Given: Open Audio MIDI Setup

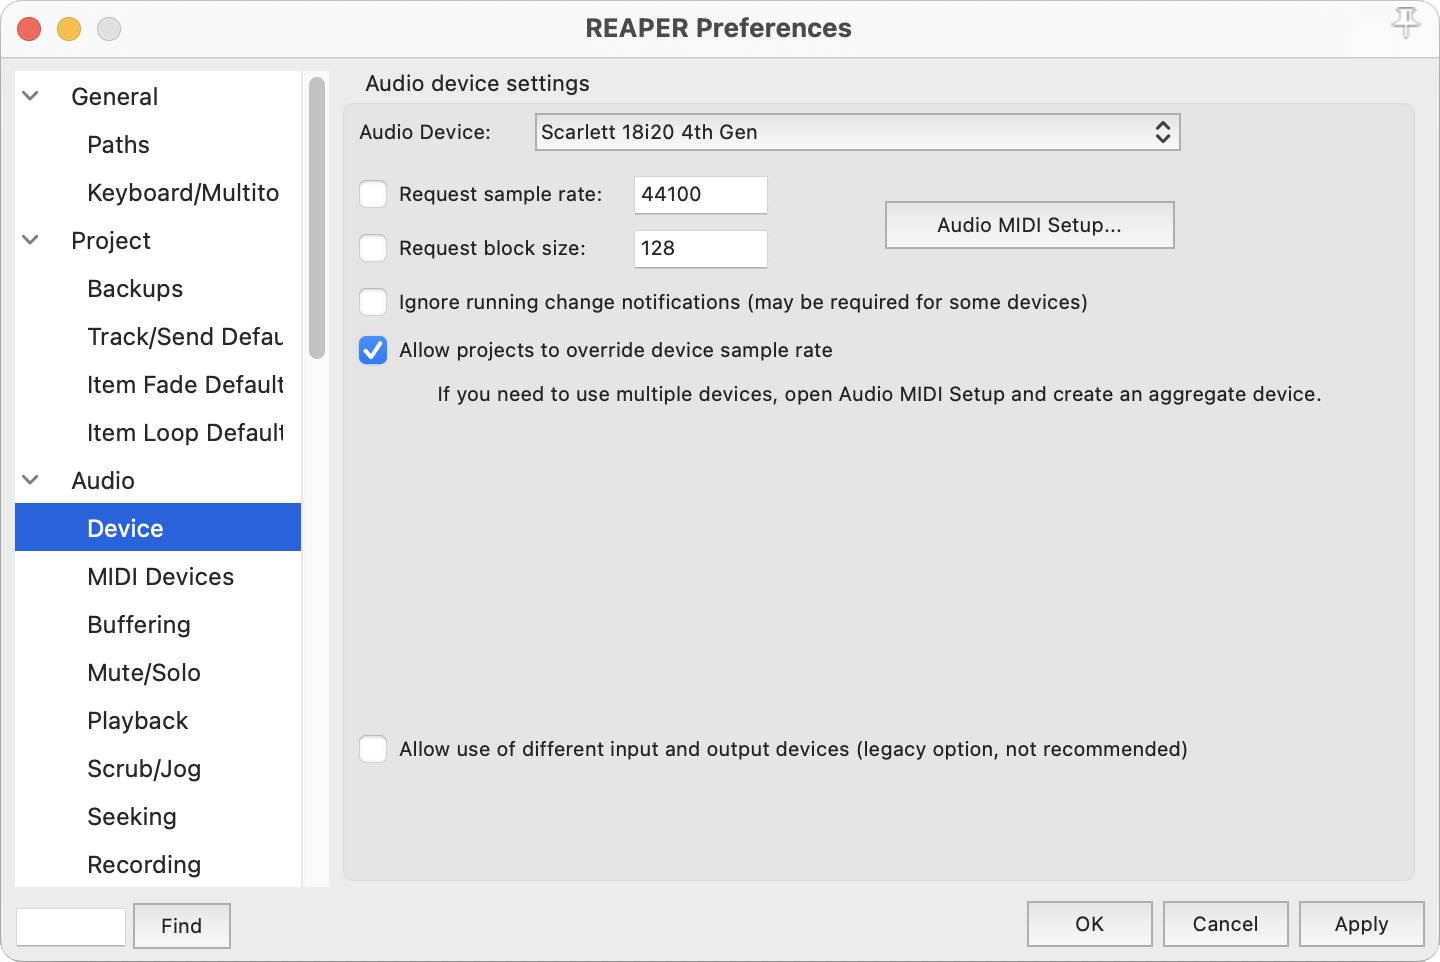Looking at the screenshot, I should [1030, 225].
